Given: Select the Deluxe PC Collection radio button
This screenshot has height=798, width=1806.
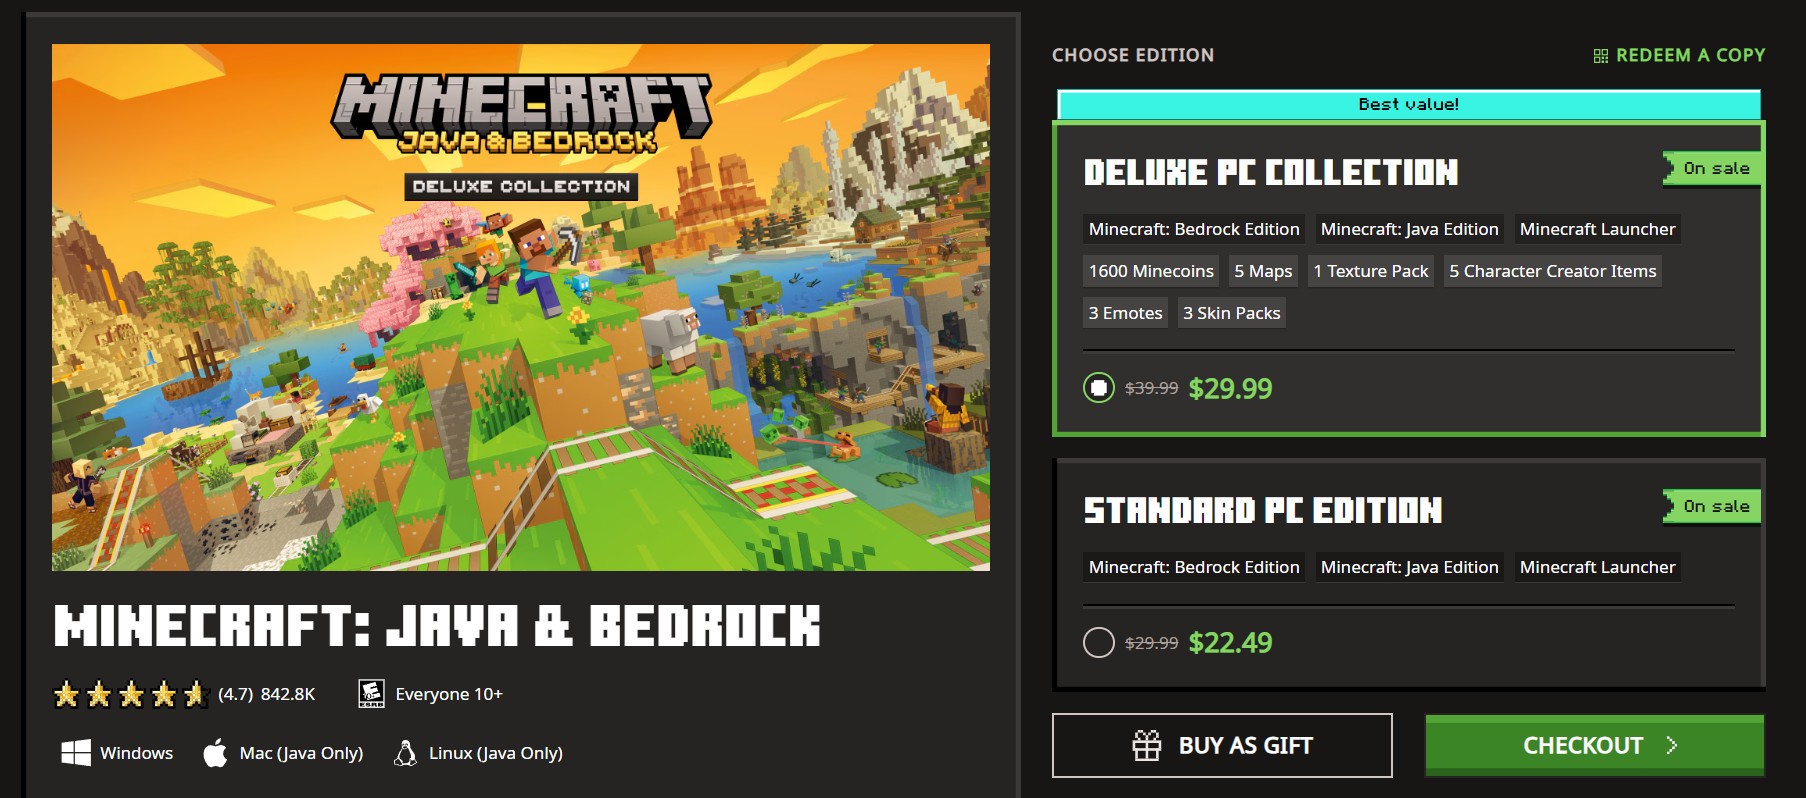Looking at the screenshot, I should 1099,388.
